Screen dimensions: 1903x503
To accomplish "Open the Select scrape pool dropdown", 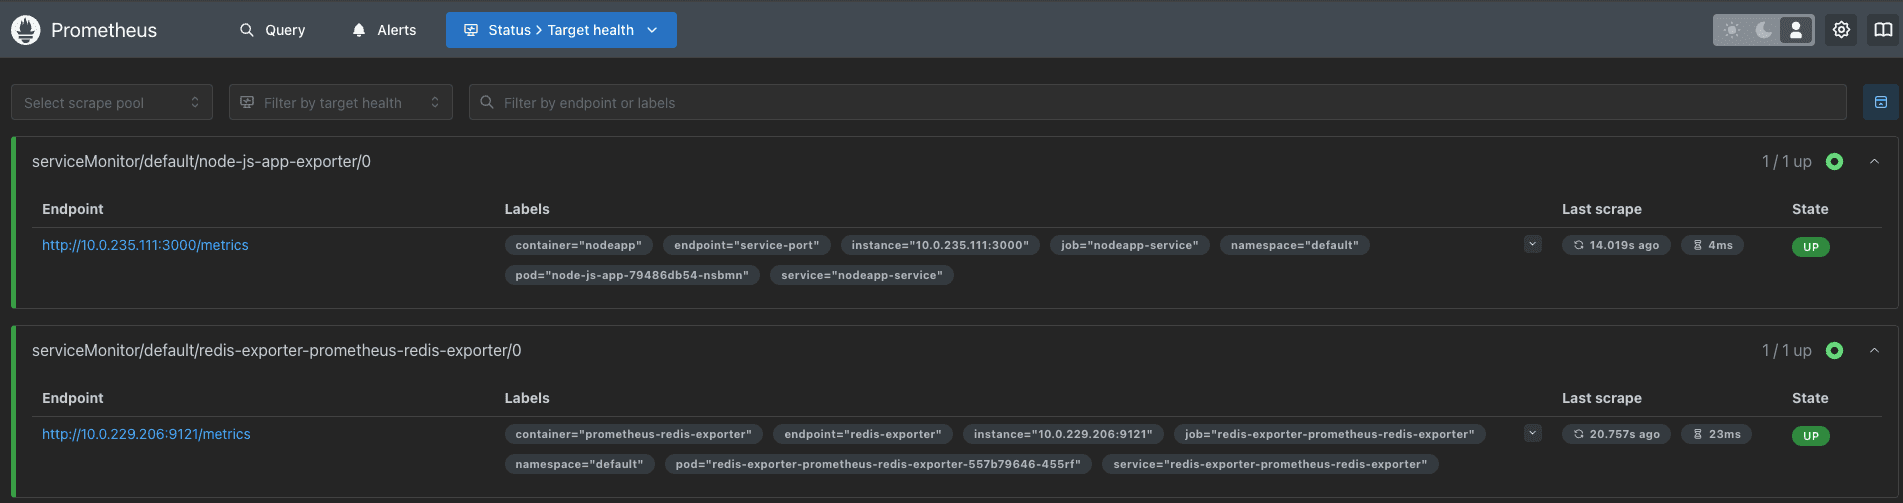I will [112, 102].
